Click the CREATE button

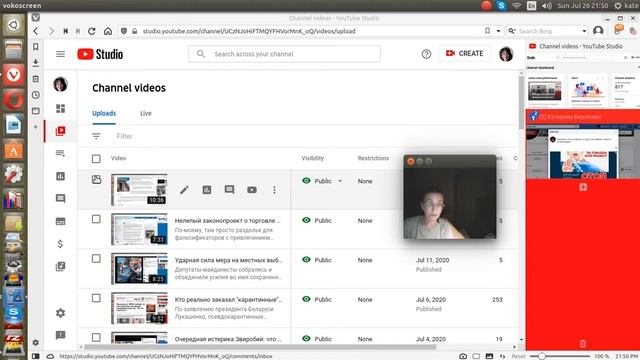click(x=465, y=53)
